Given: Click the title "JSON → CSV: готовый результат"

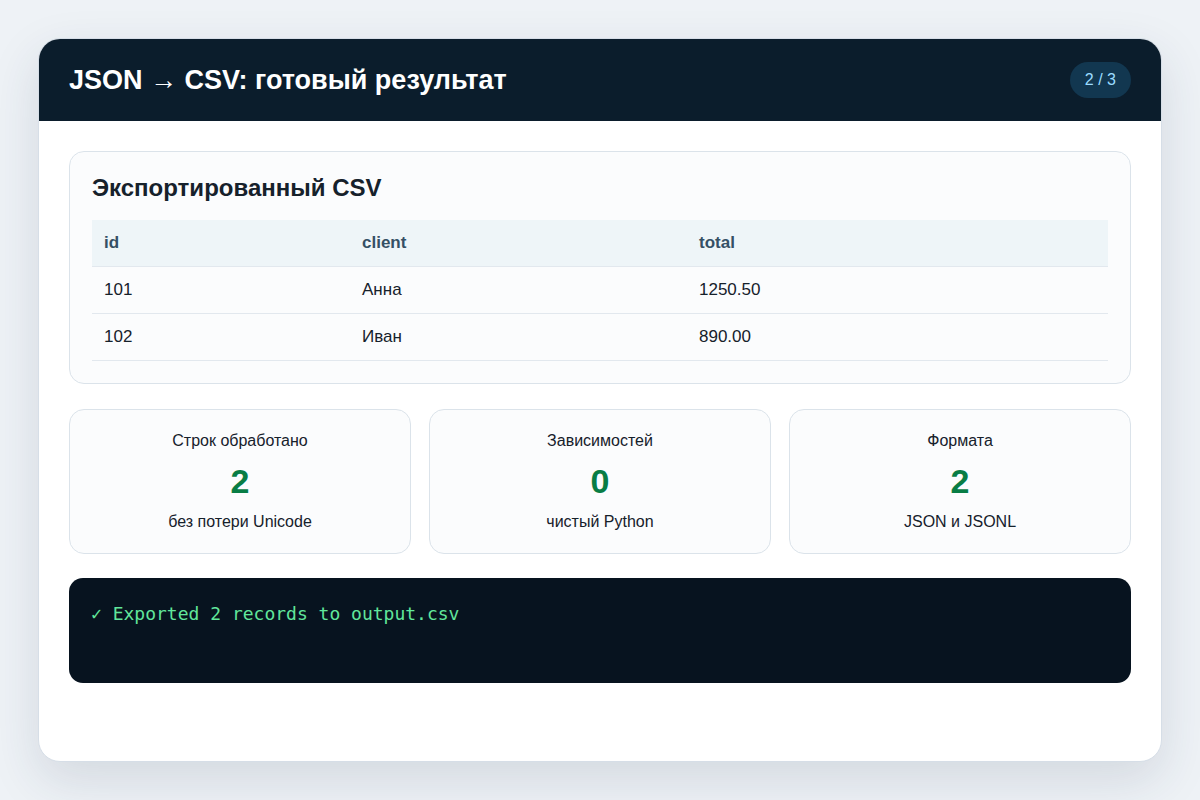Looking at the screenshot, I should (288, 80).
